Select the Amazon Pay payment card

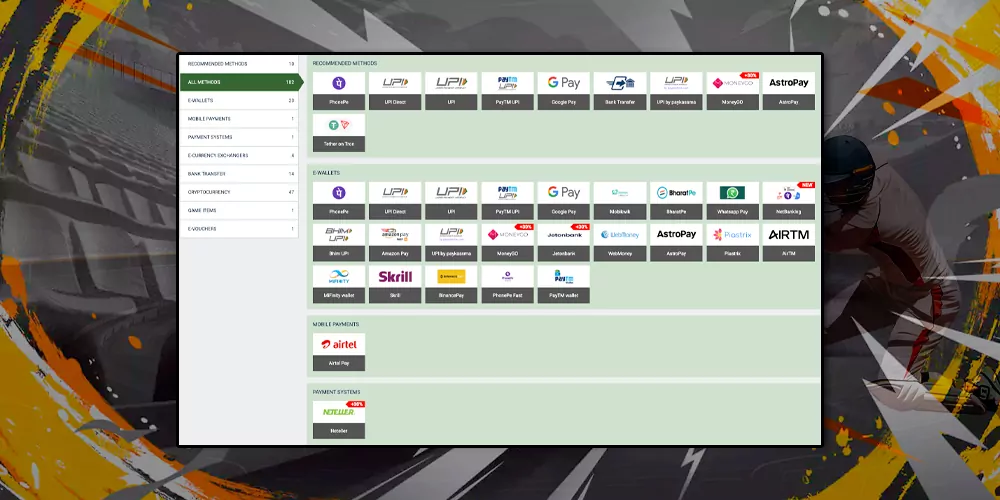[395, 242]
